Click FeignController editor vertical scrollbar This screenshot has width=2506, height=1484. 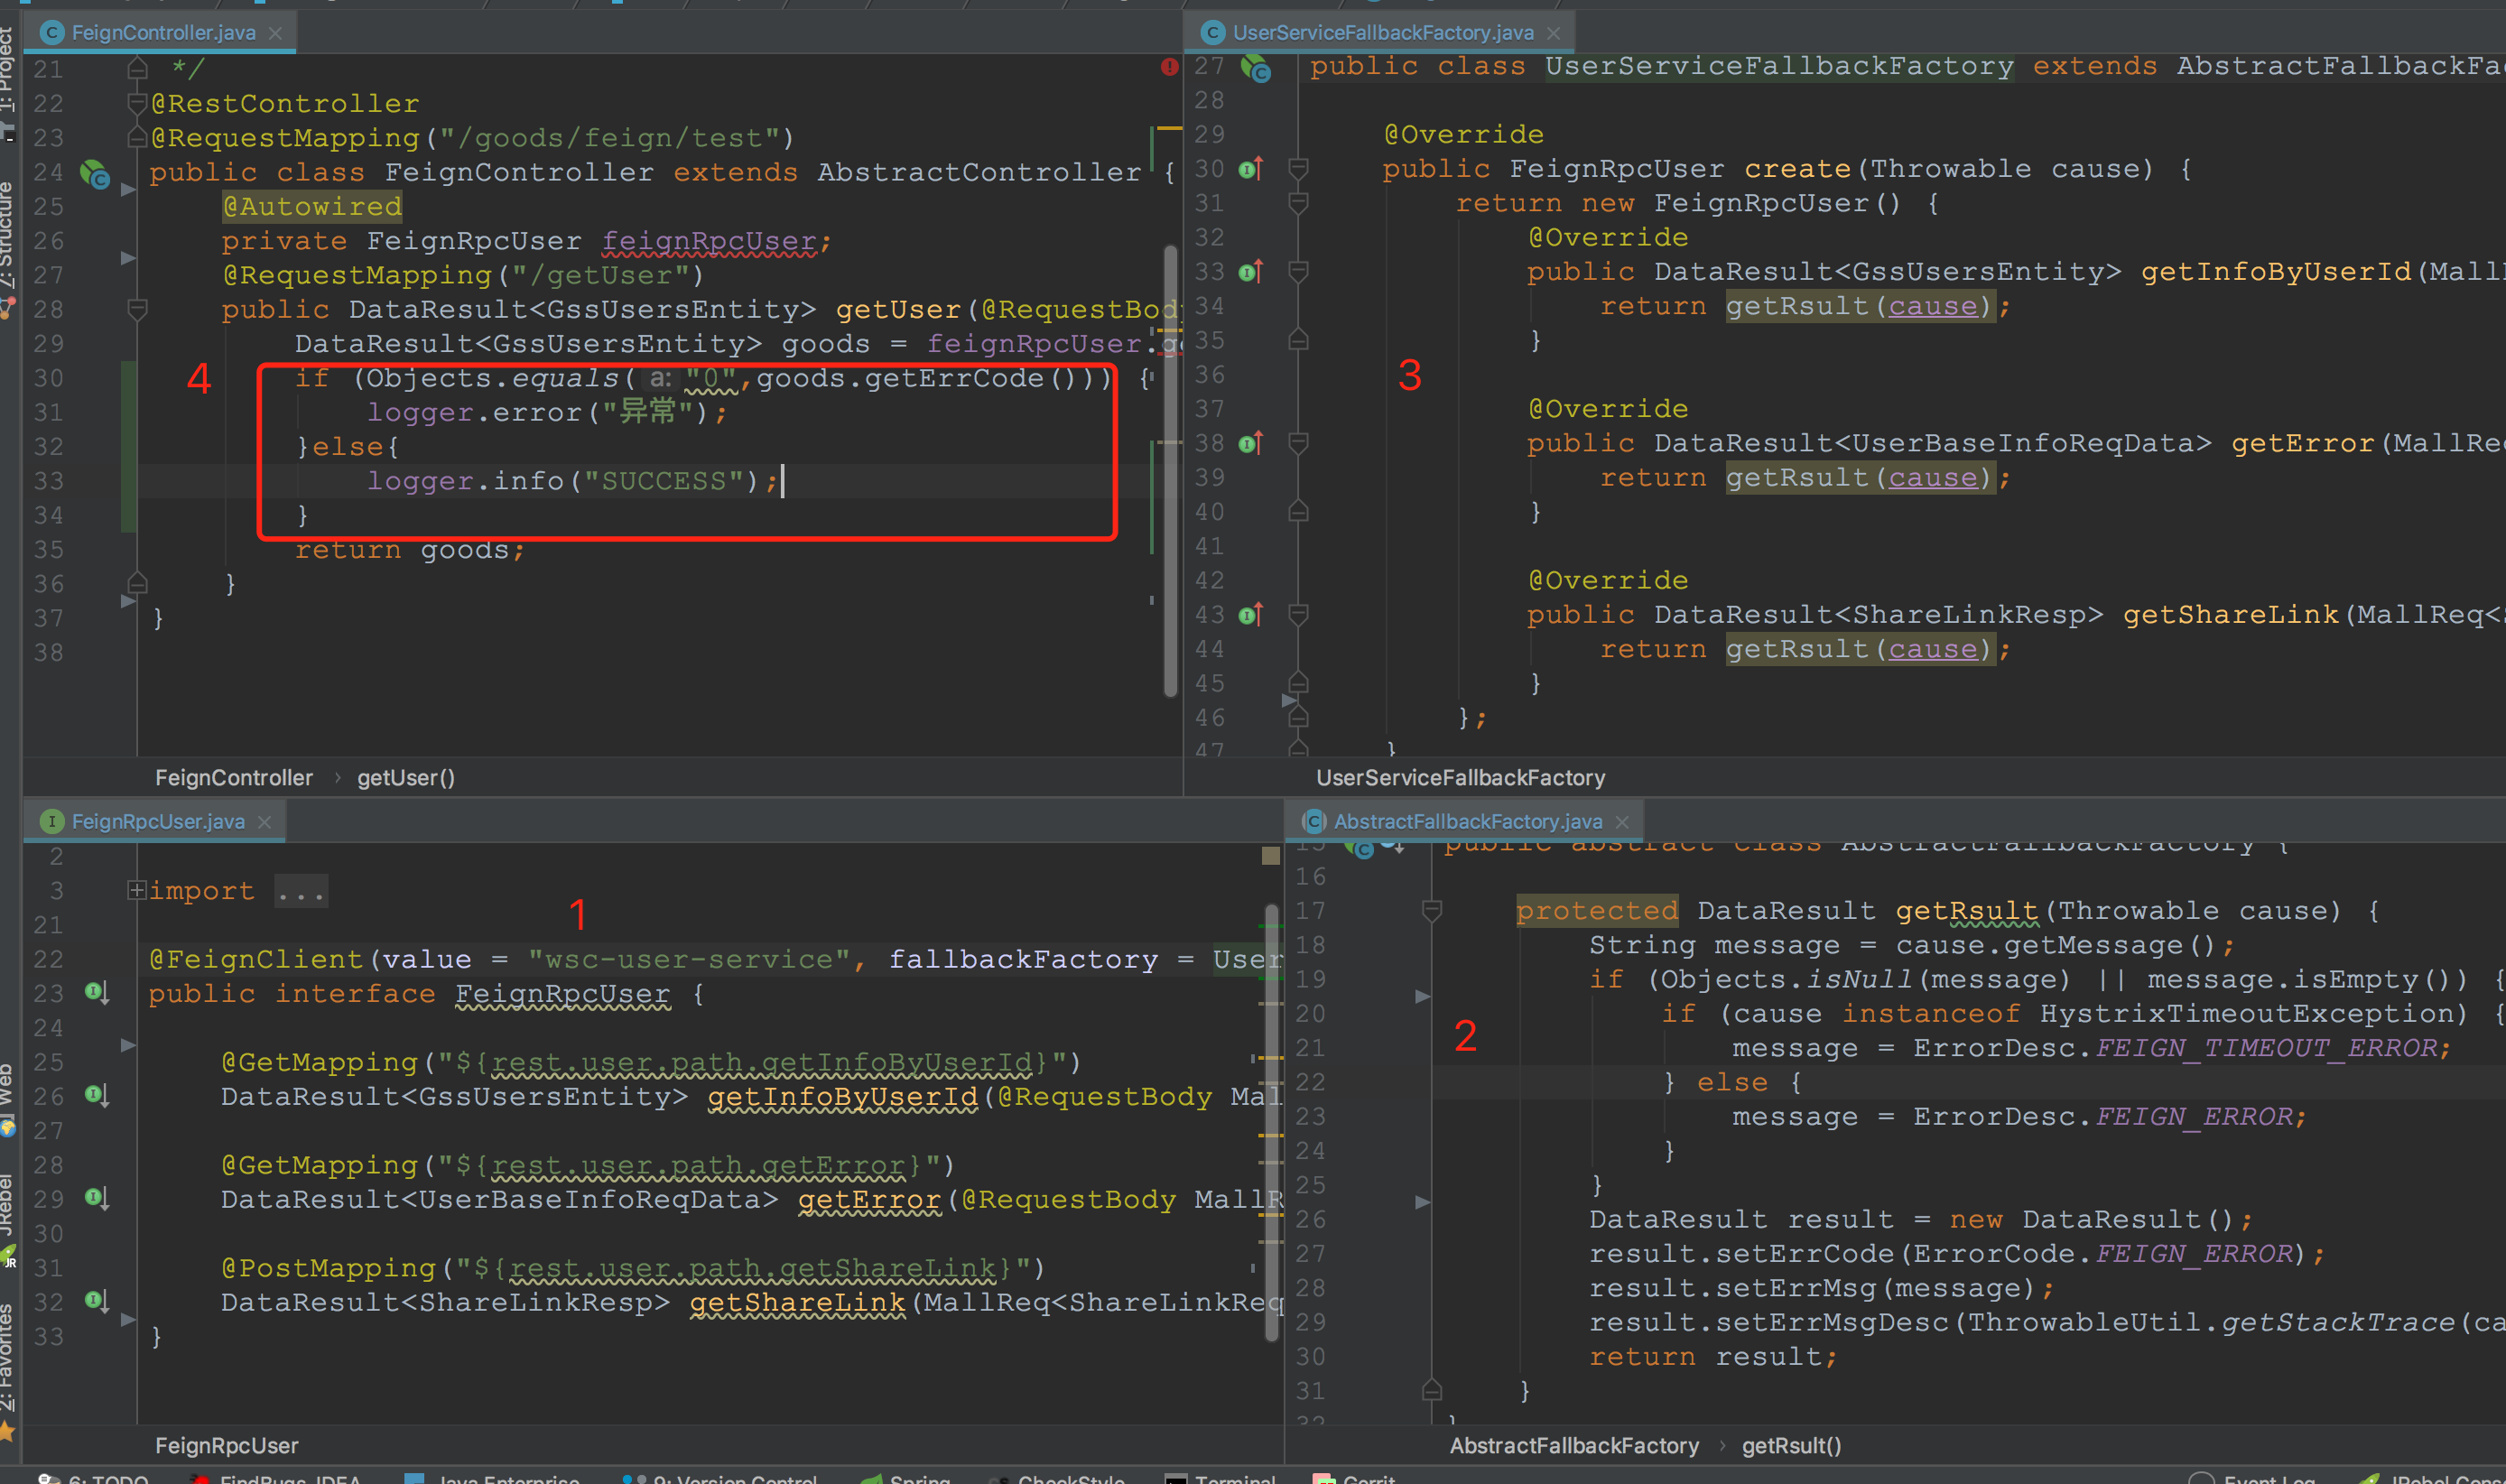coord(1170,470)
